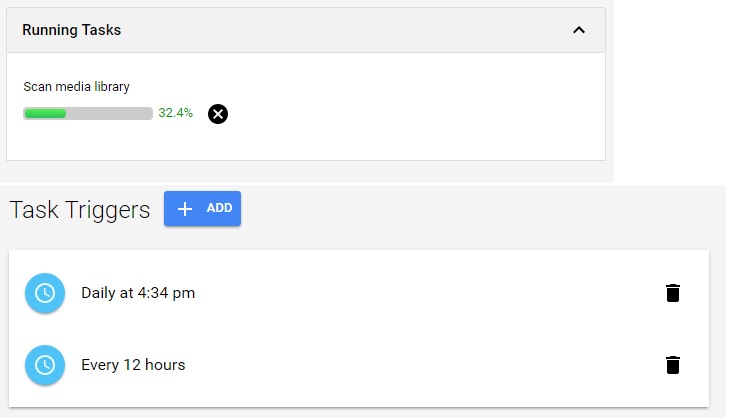Image resolution: width=729 pixels, height=418 pixels.
Task: Cancel the Scan media library task
Action: (x=218, y=114)
